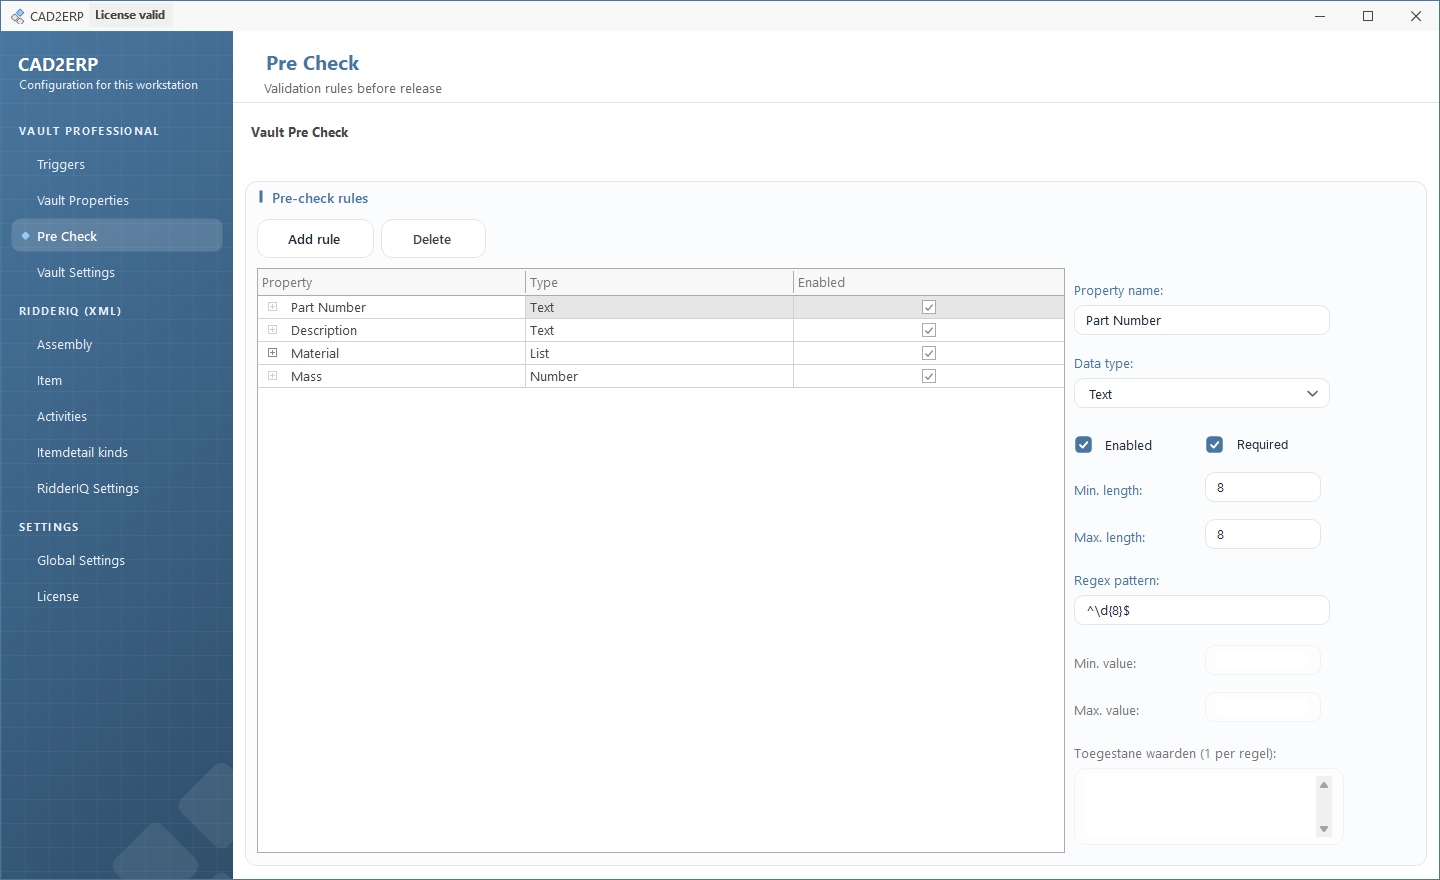Open Itemdetail kinds in the sidebar

[x=116, y=453]
